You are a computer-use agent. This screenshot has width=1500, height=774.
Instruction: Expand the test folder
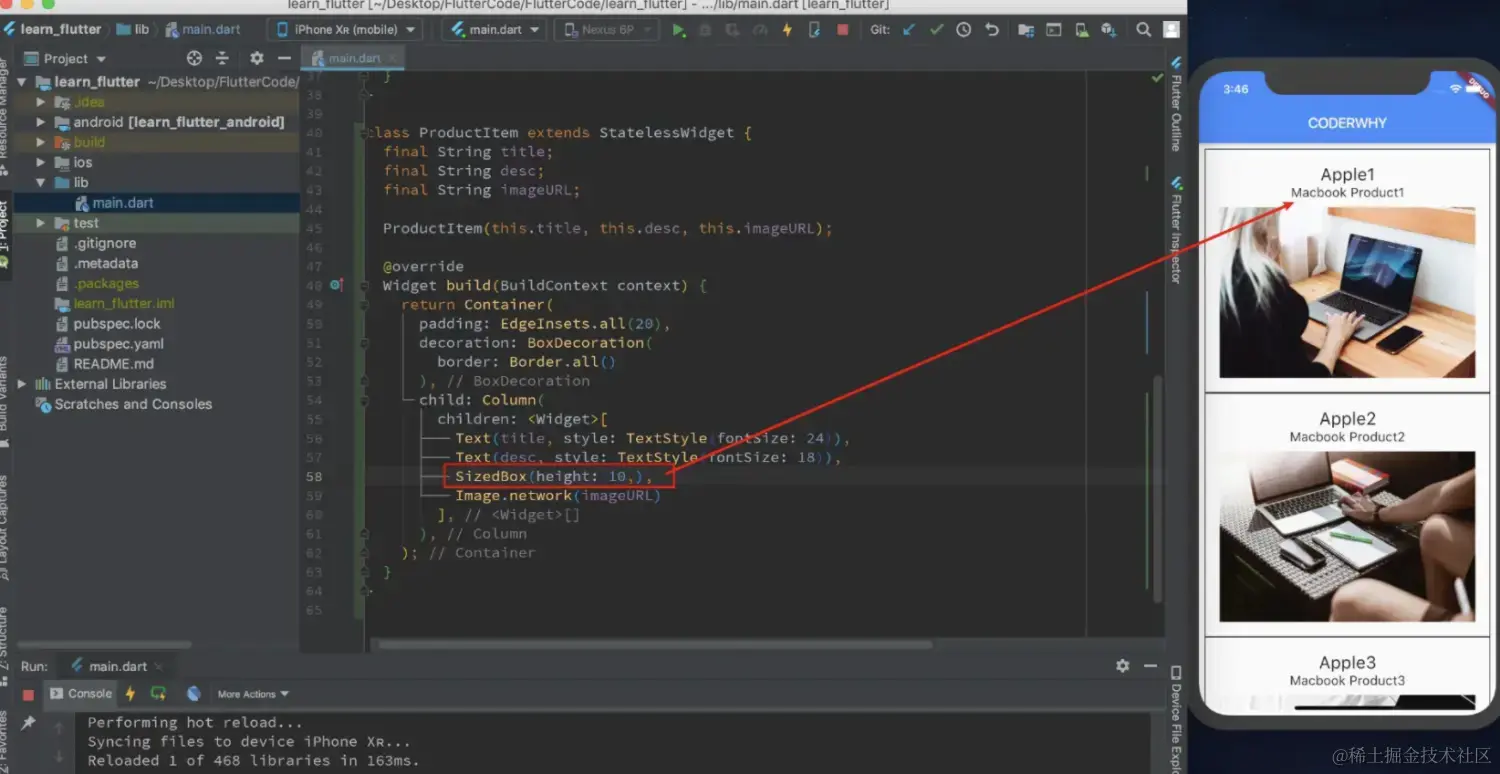click(x=41, y=223)
